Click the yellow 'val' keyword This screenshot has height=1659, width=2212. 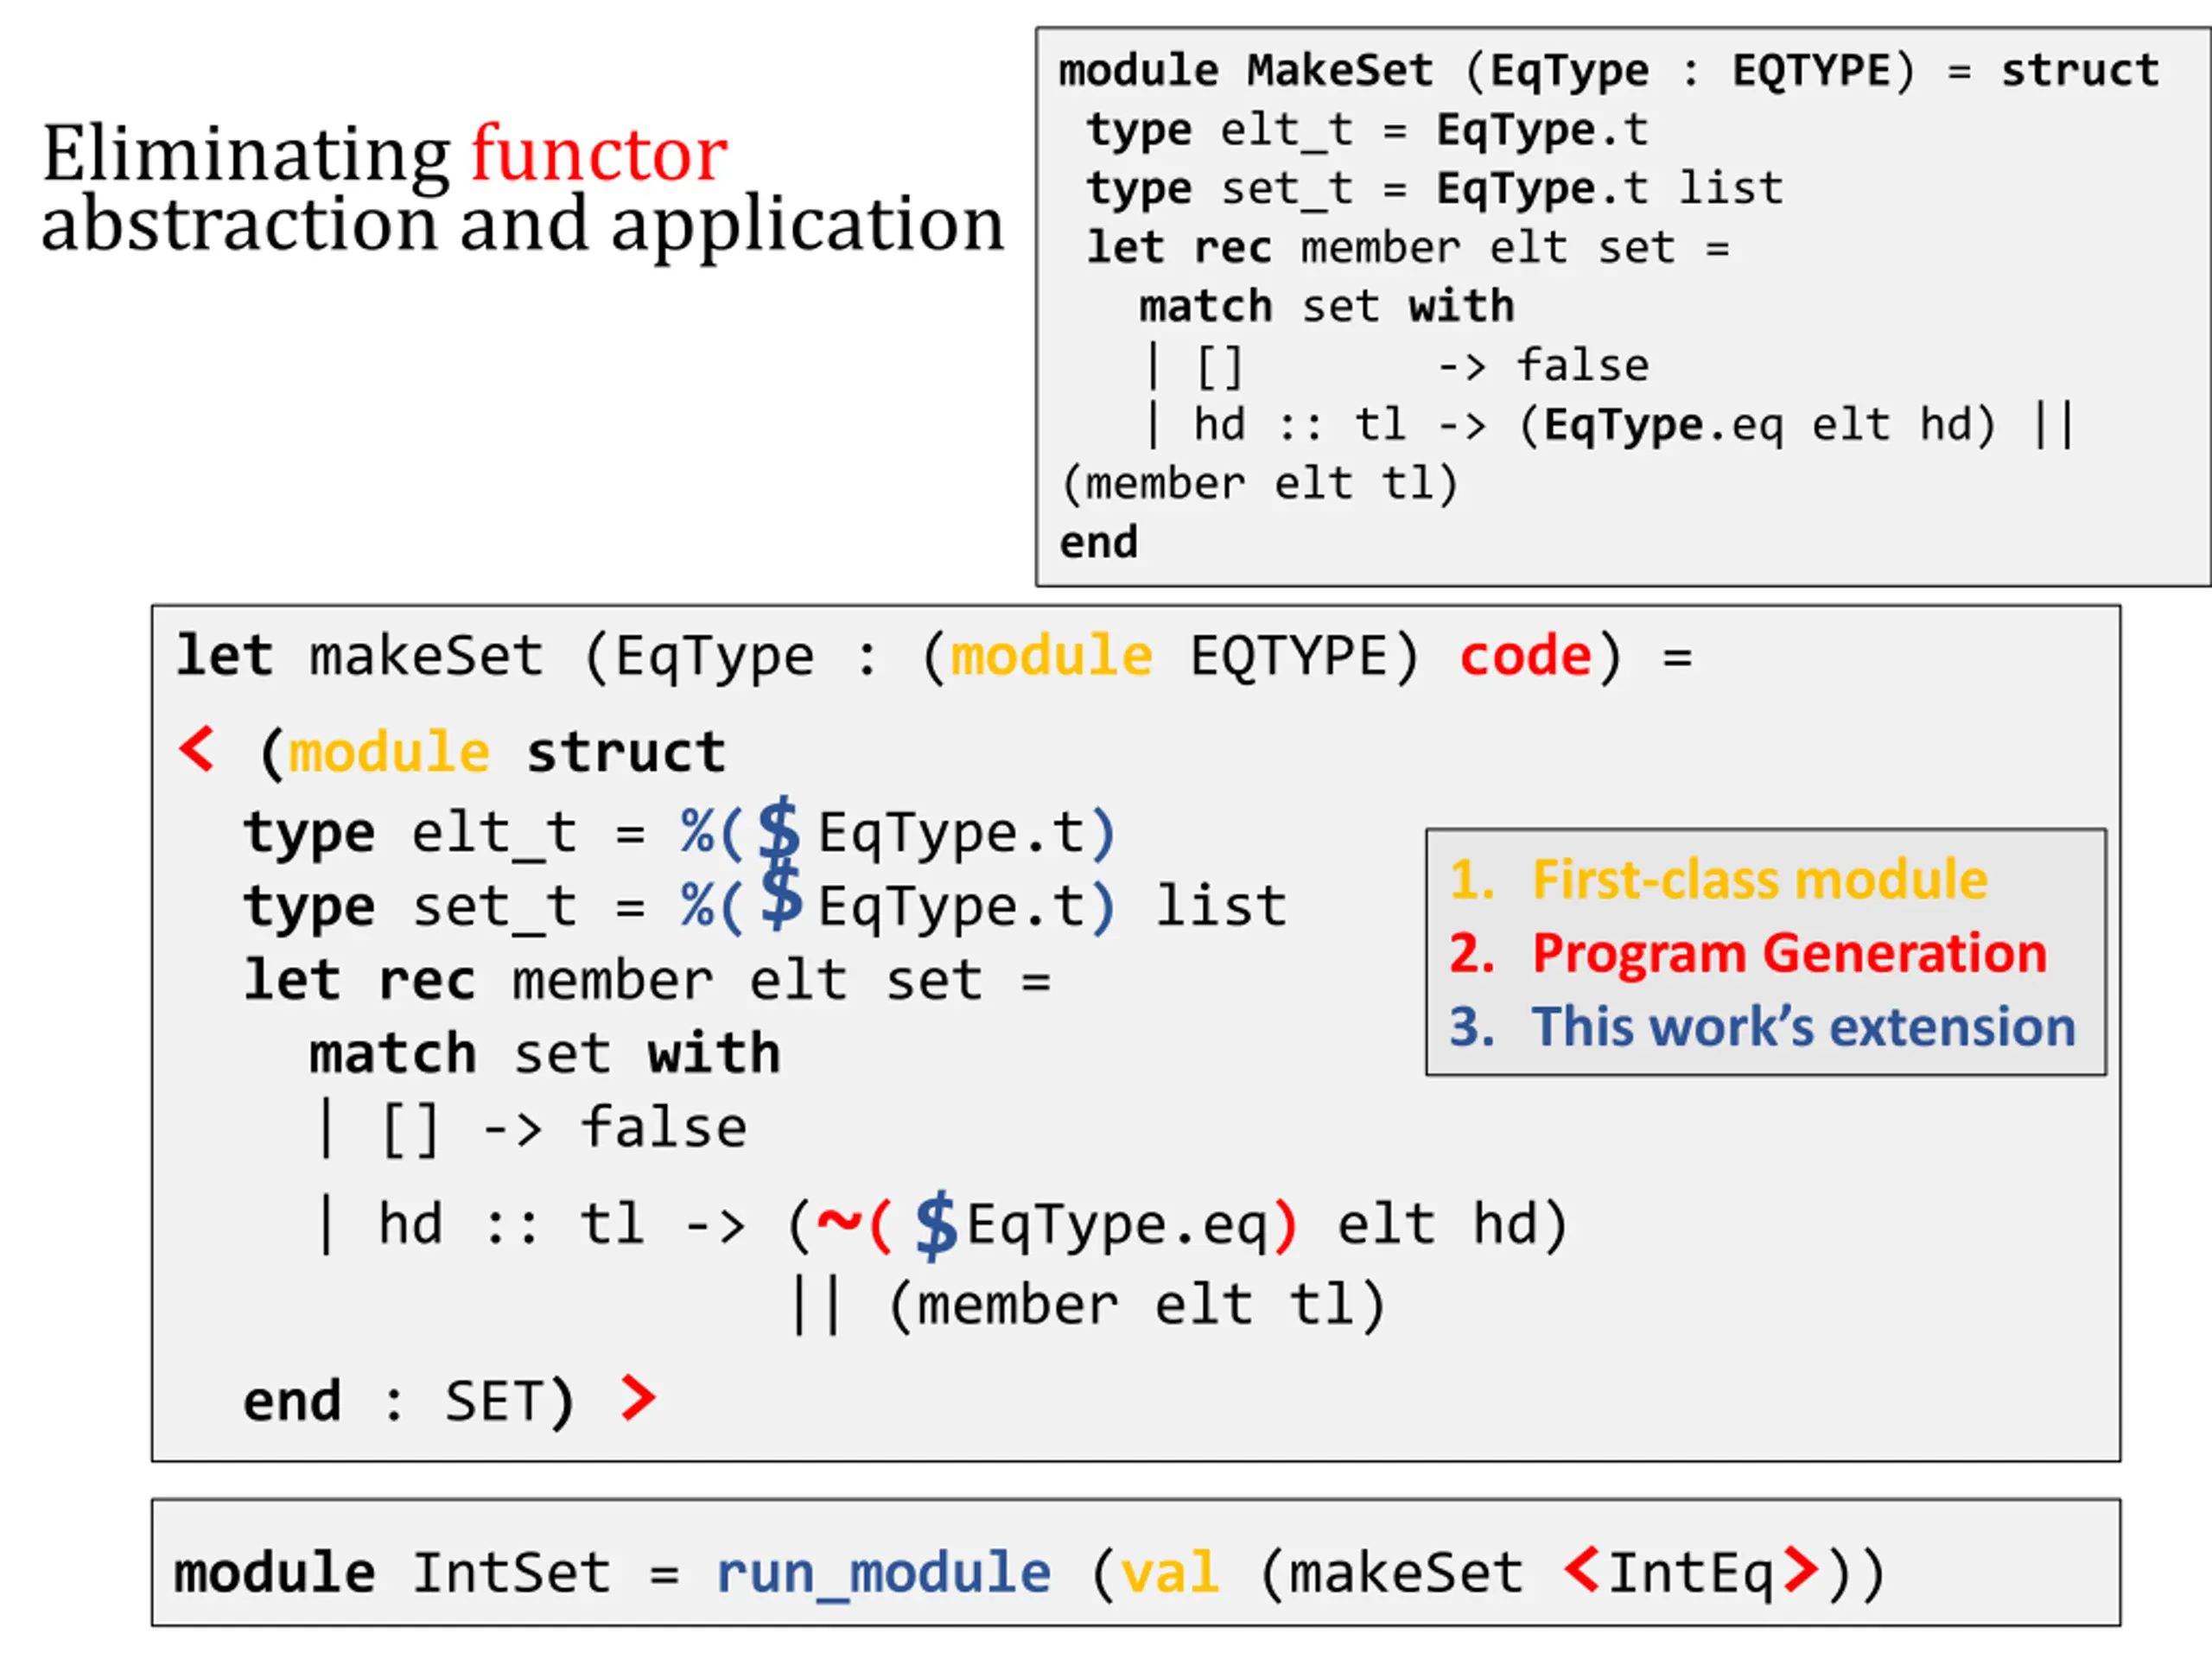click(x=1169, y=1573)
